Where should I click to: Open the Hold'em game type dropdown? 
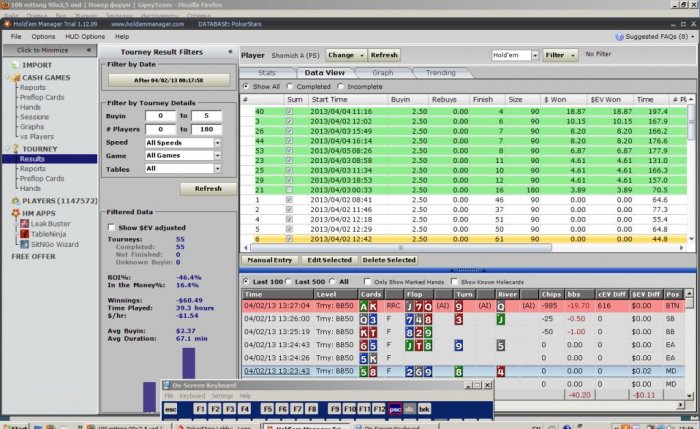(x=535, y=55)
